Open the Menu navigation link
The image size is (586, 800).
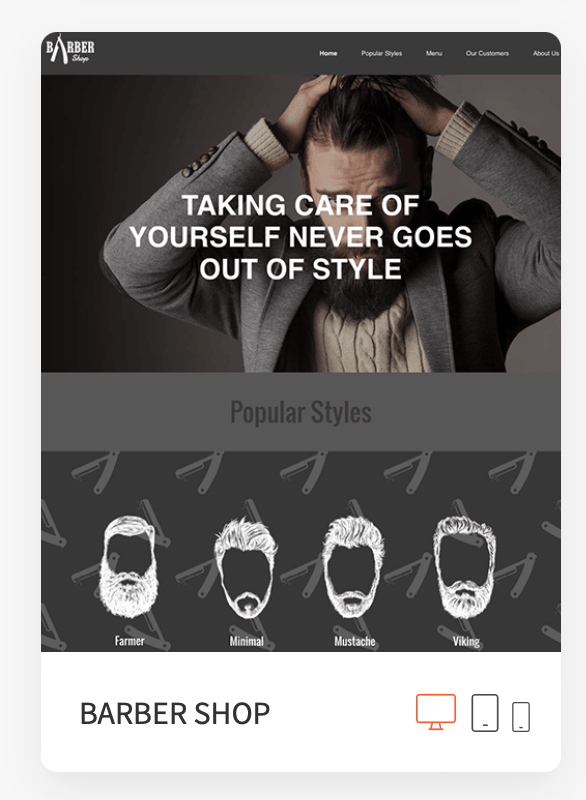434,53
